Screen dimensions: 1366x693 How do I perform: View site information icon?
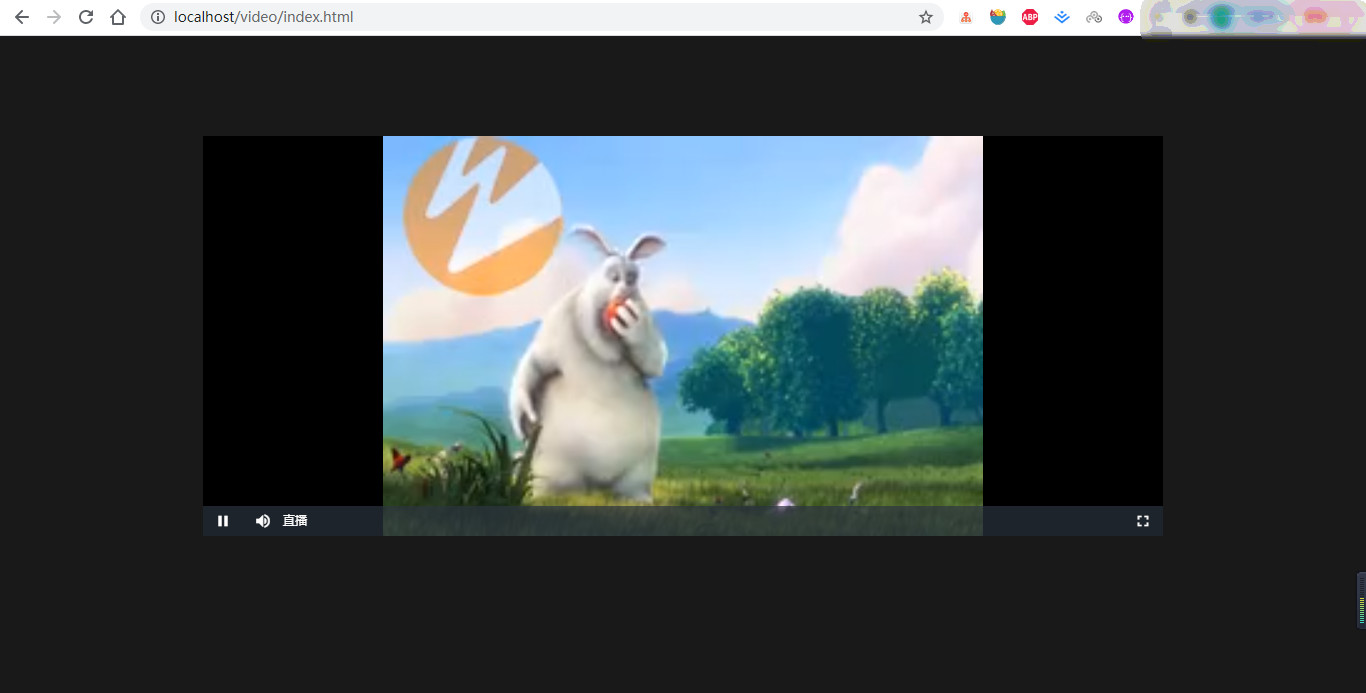tap(158, 17)
